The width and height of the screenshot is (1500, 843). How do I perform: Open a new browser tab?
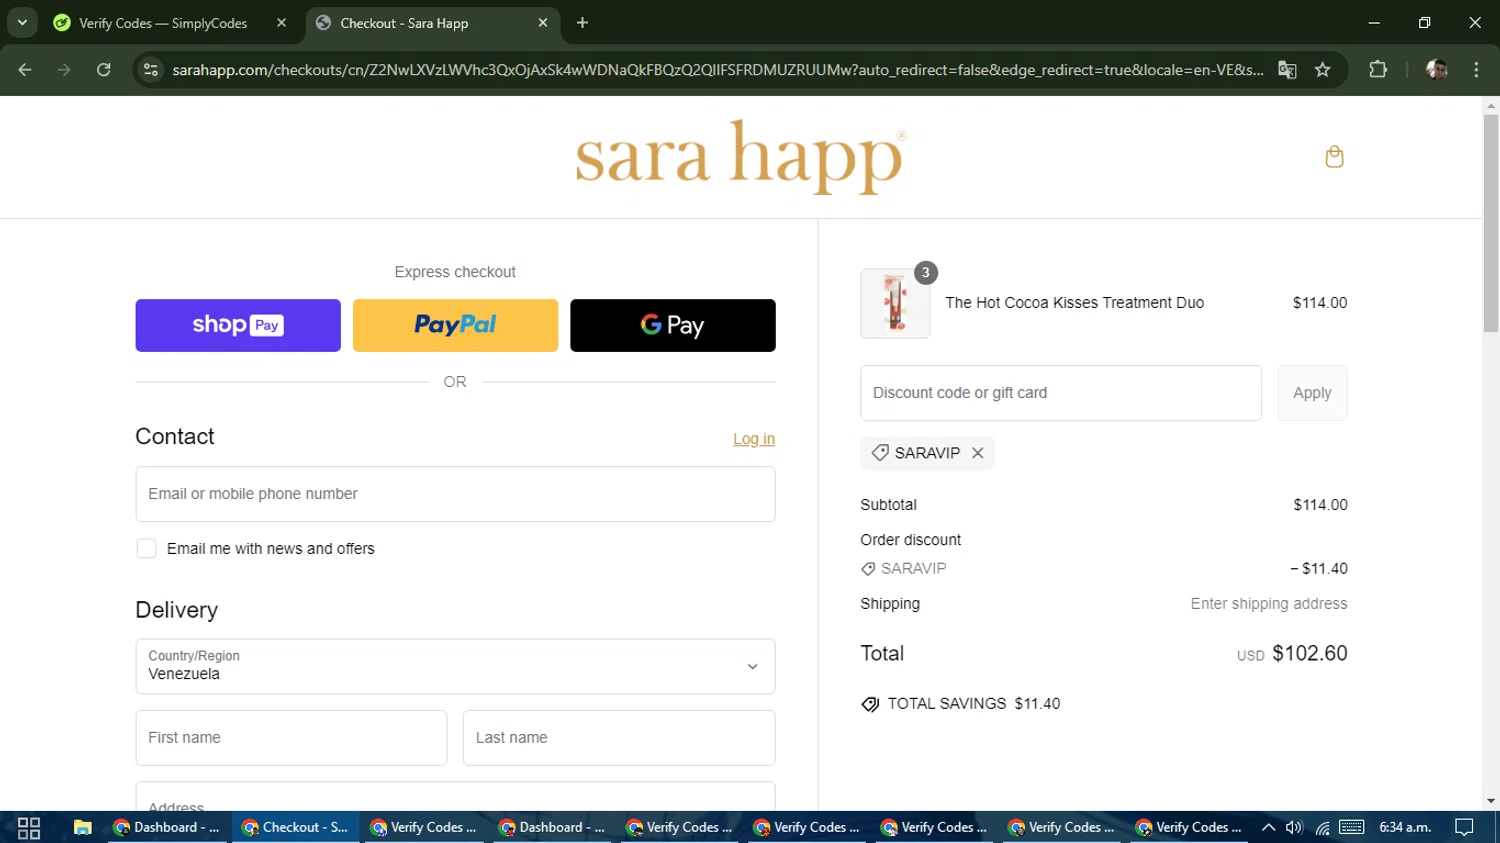582,23
